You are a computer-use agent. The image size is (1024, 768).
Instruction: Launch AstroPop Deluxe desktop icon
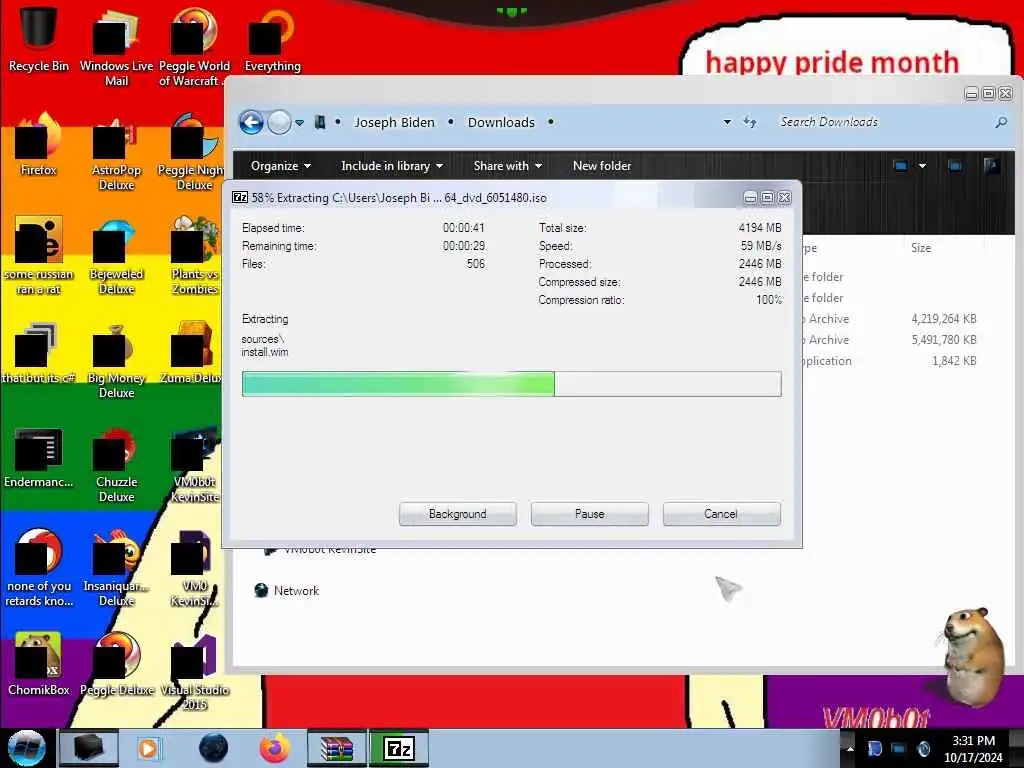coord(116,153)
